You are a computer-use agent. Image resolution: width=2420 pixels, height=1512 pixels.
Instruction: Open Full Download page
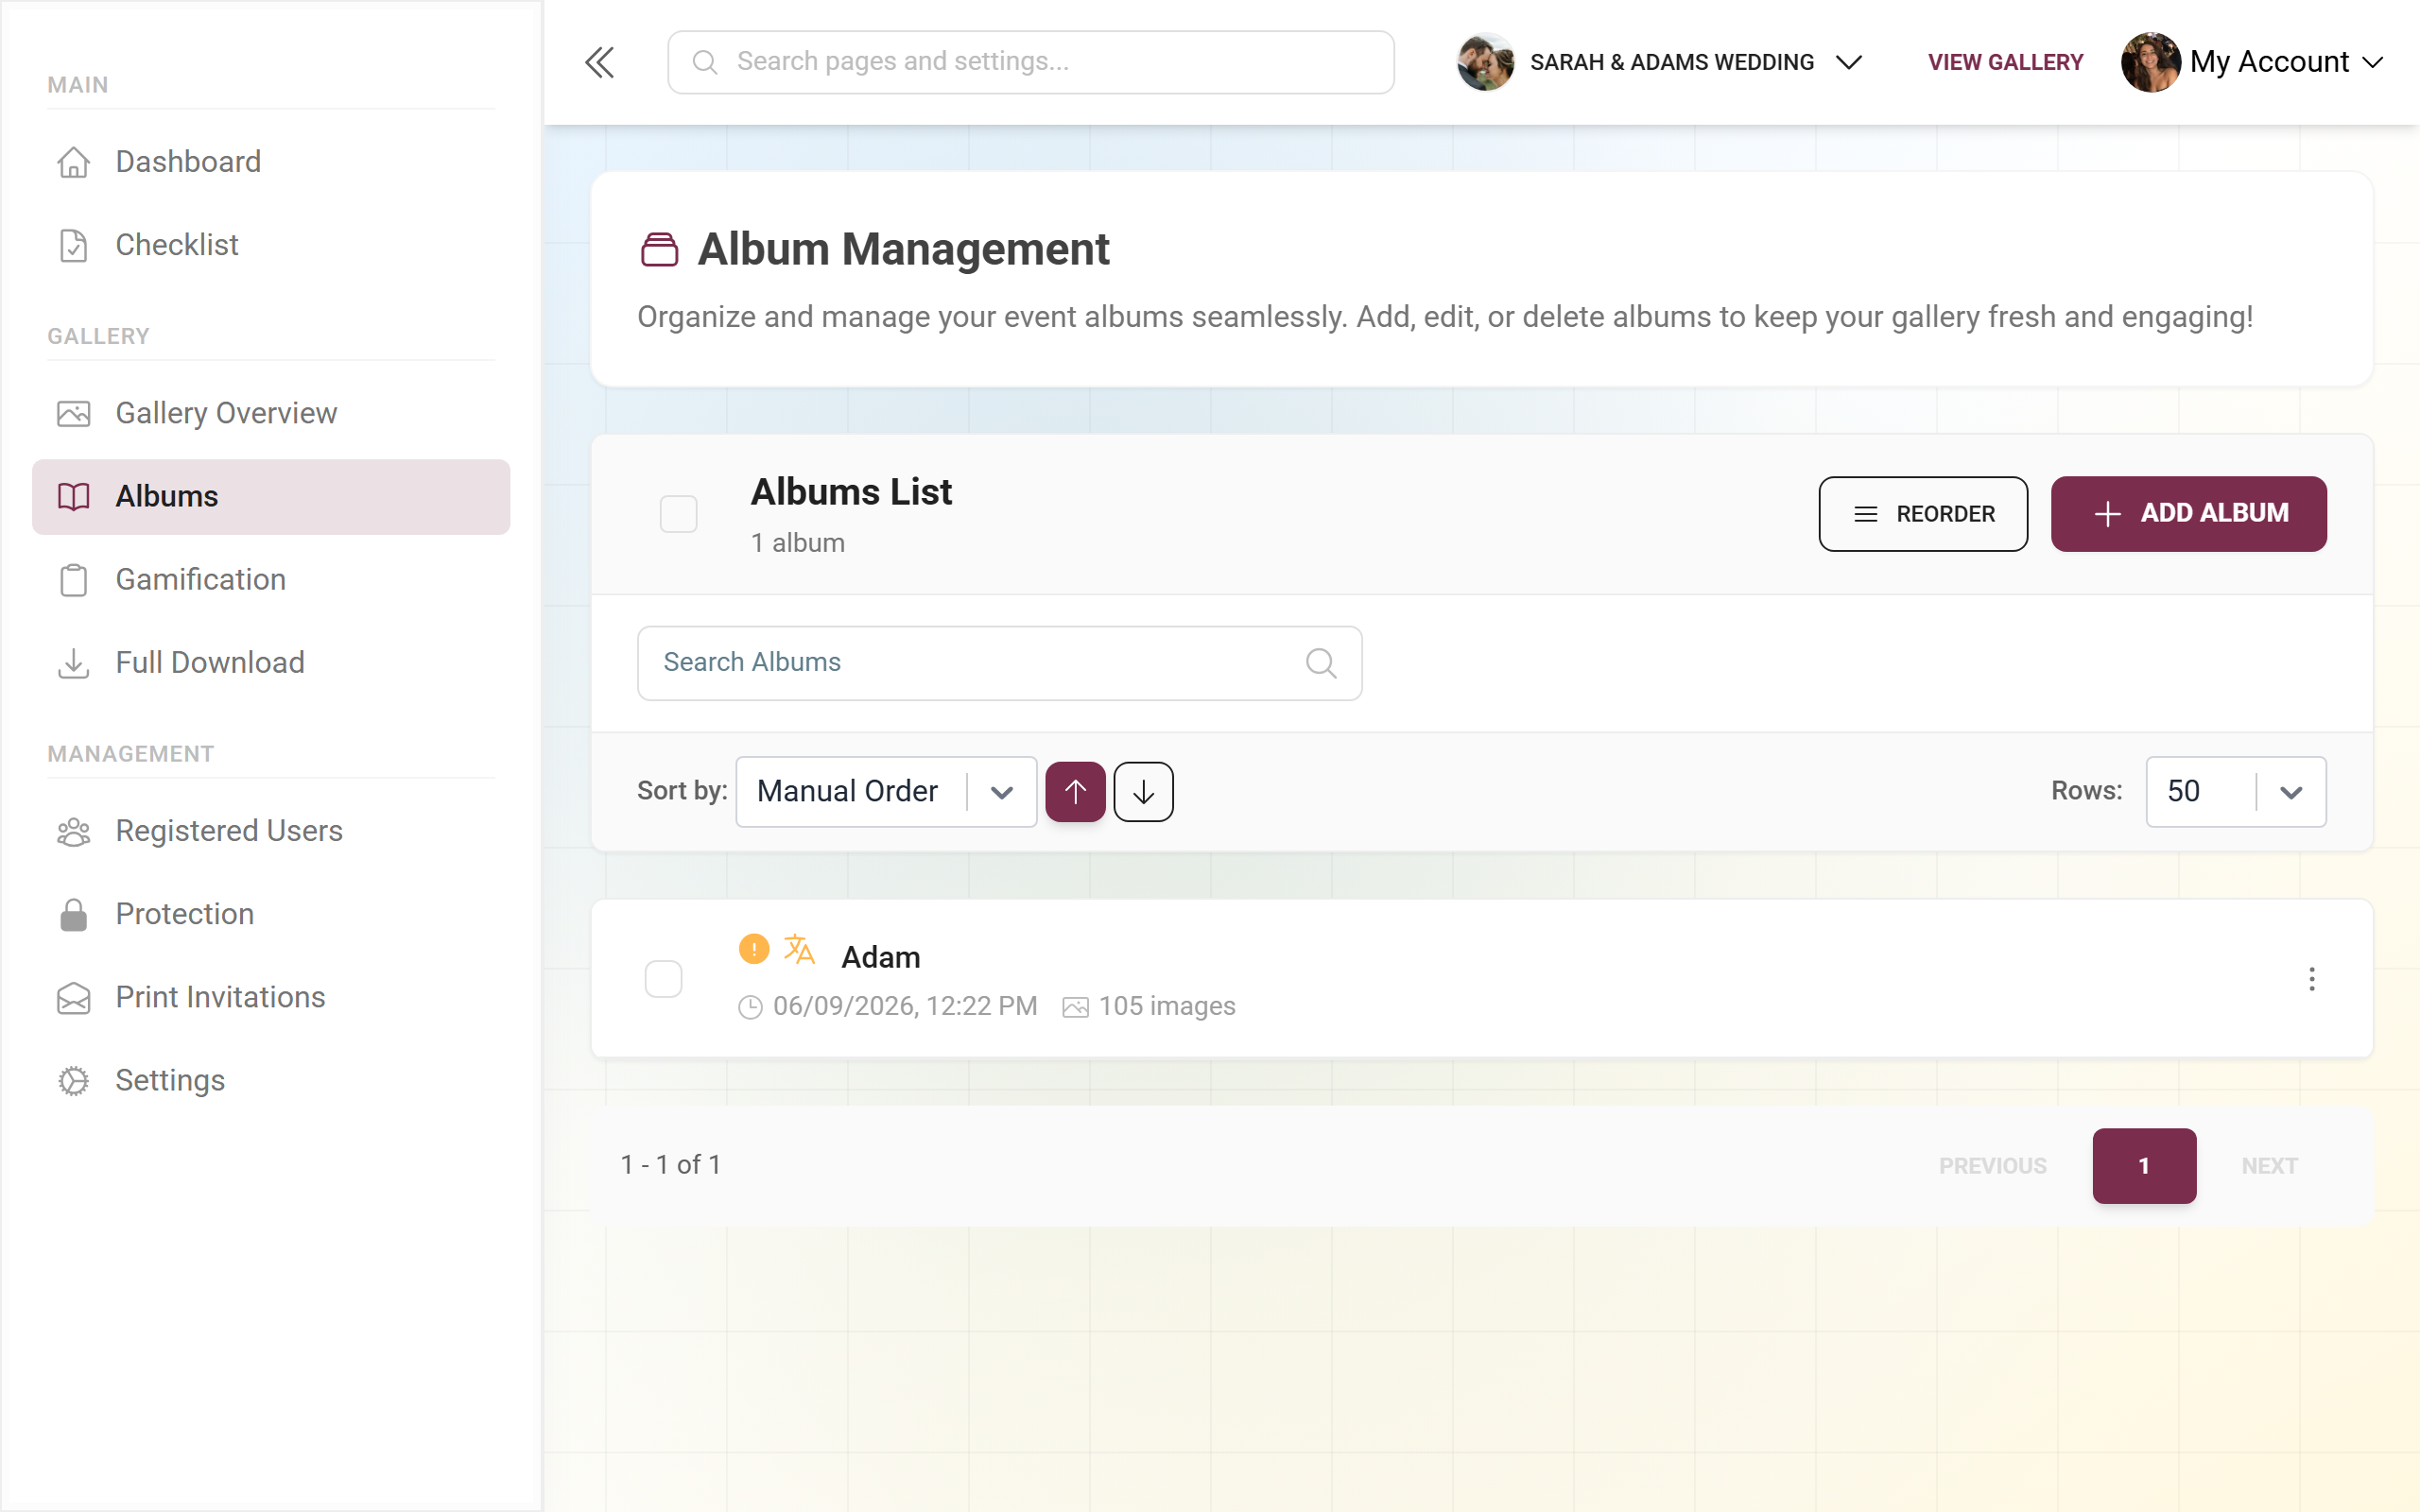click(x=271, y=663)
